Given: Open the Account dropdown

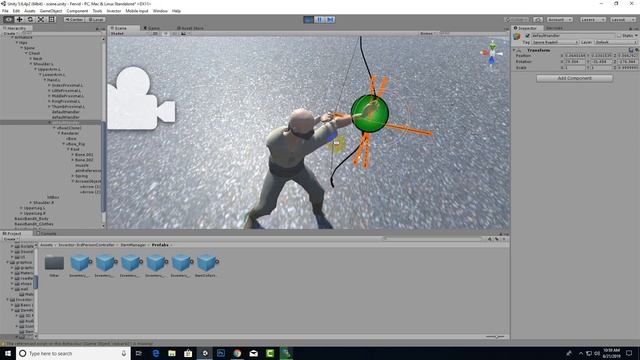Looking at the screenshot, I should [x=559, y=20].
